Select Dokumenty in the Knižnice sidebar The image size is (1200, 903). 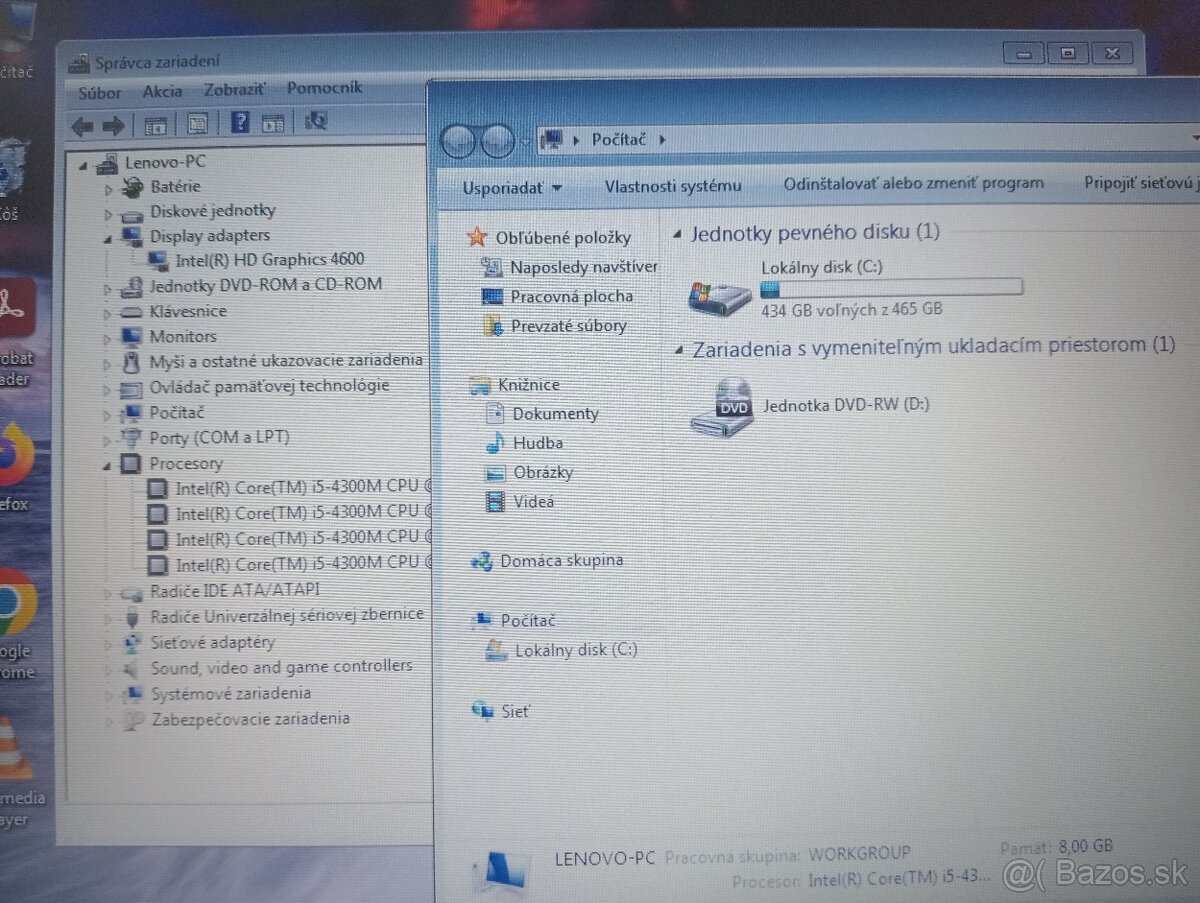pos(554,413)
